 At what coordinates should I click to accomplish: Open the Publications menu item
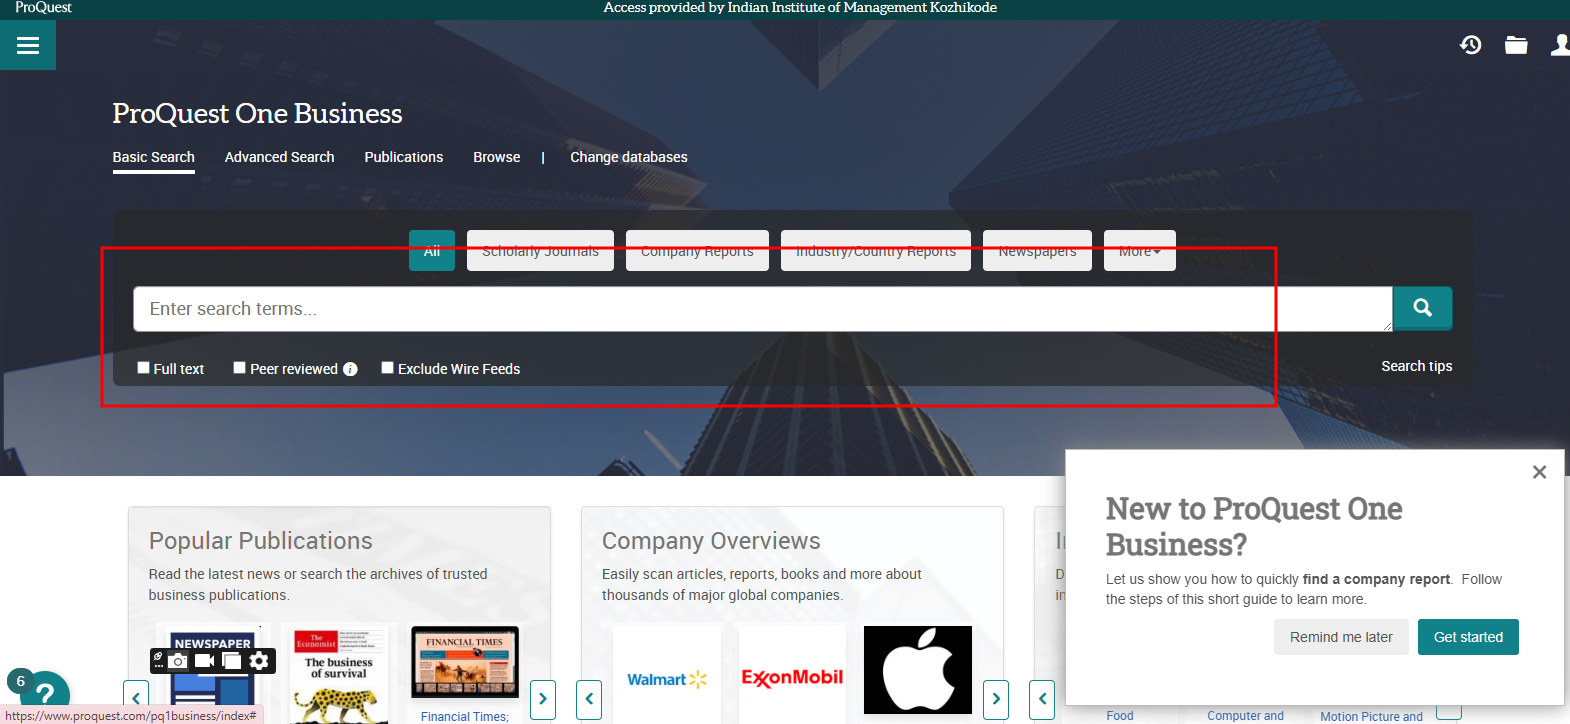403,157
